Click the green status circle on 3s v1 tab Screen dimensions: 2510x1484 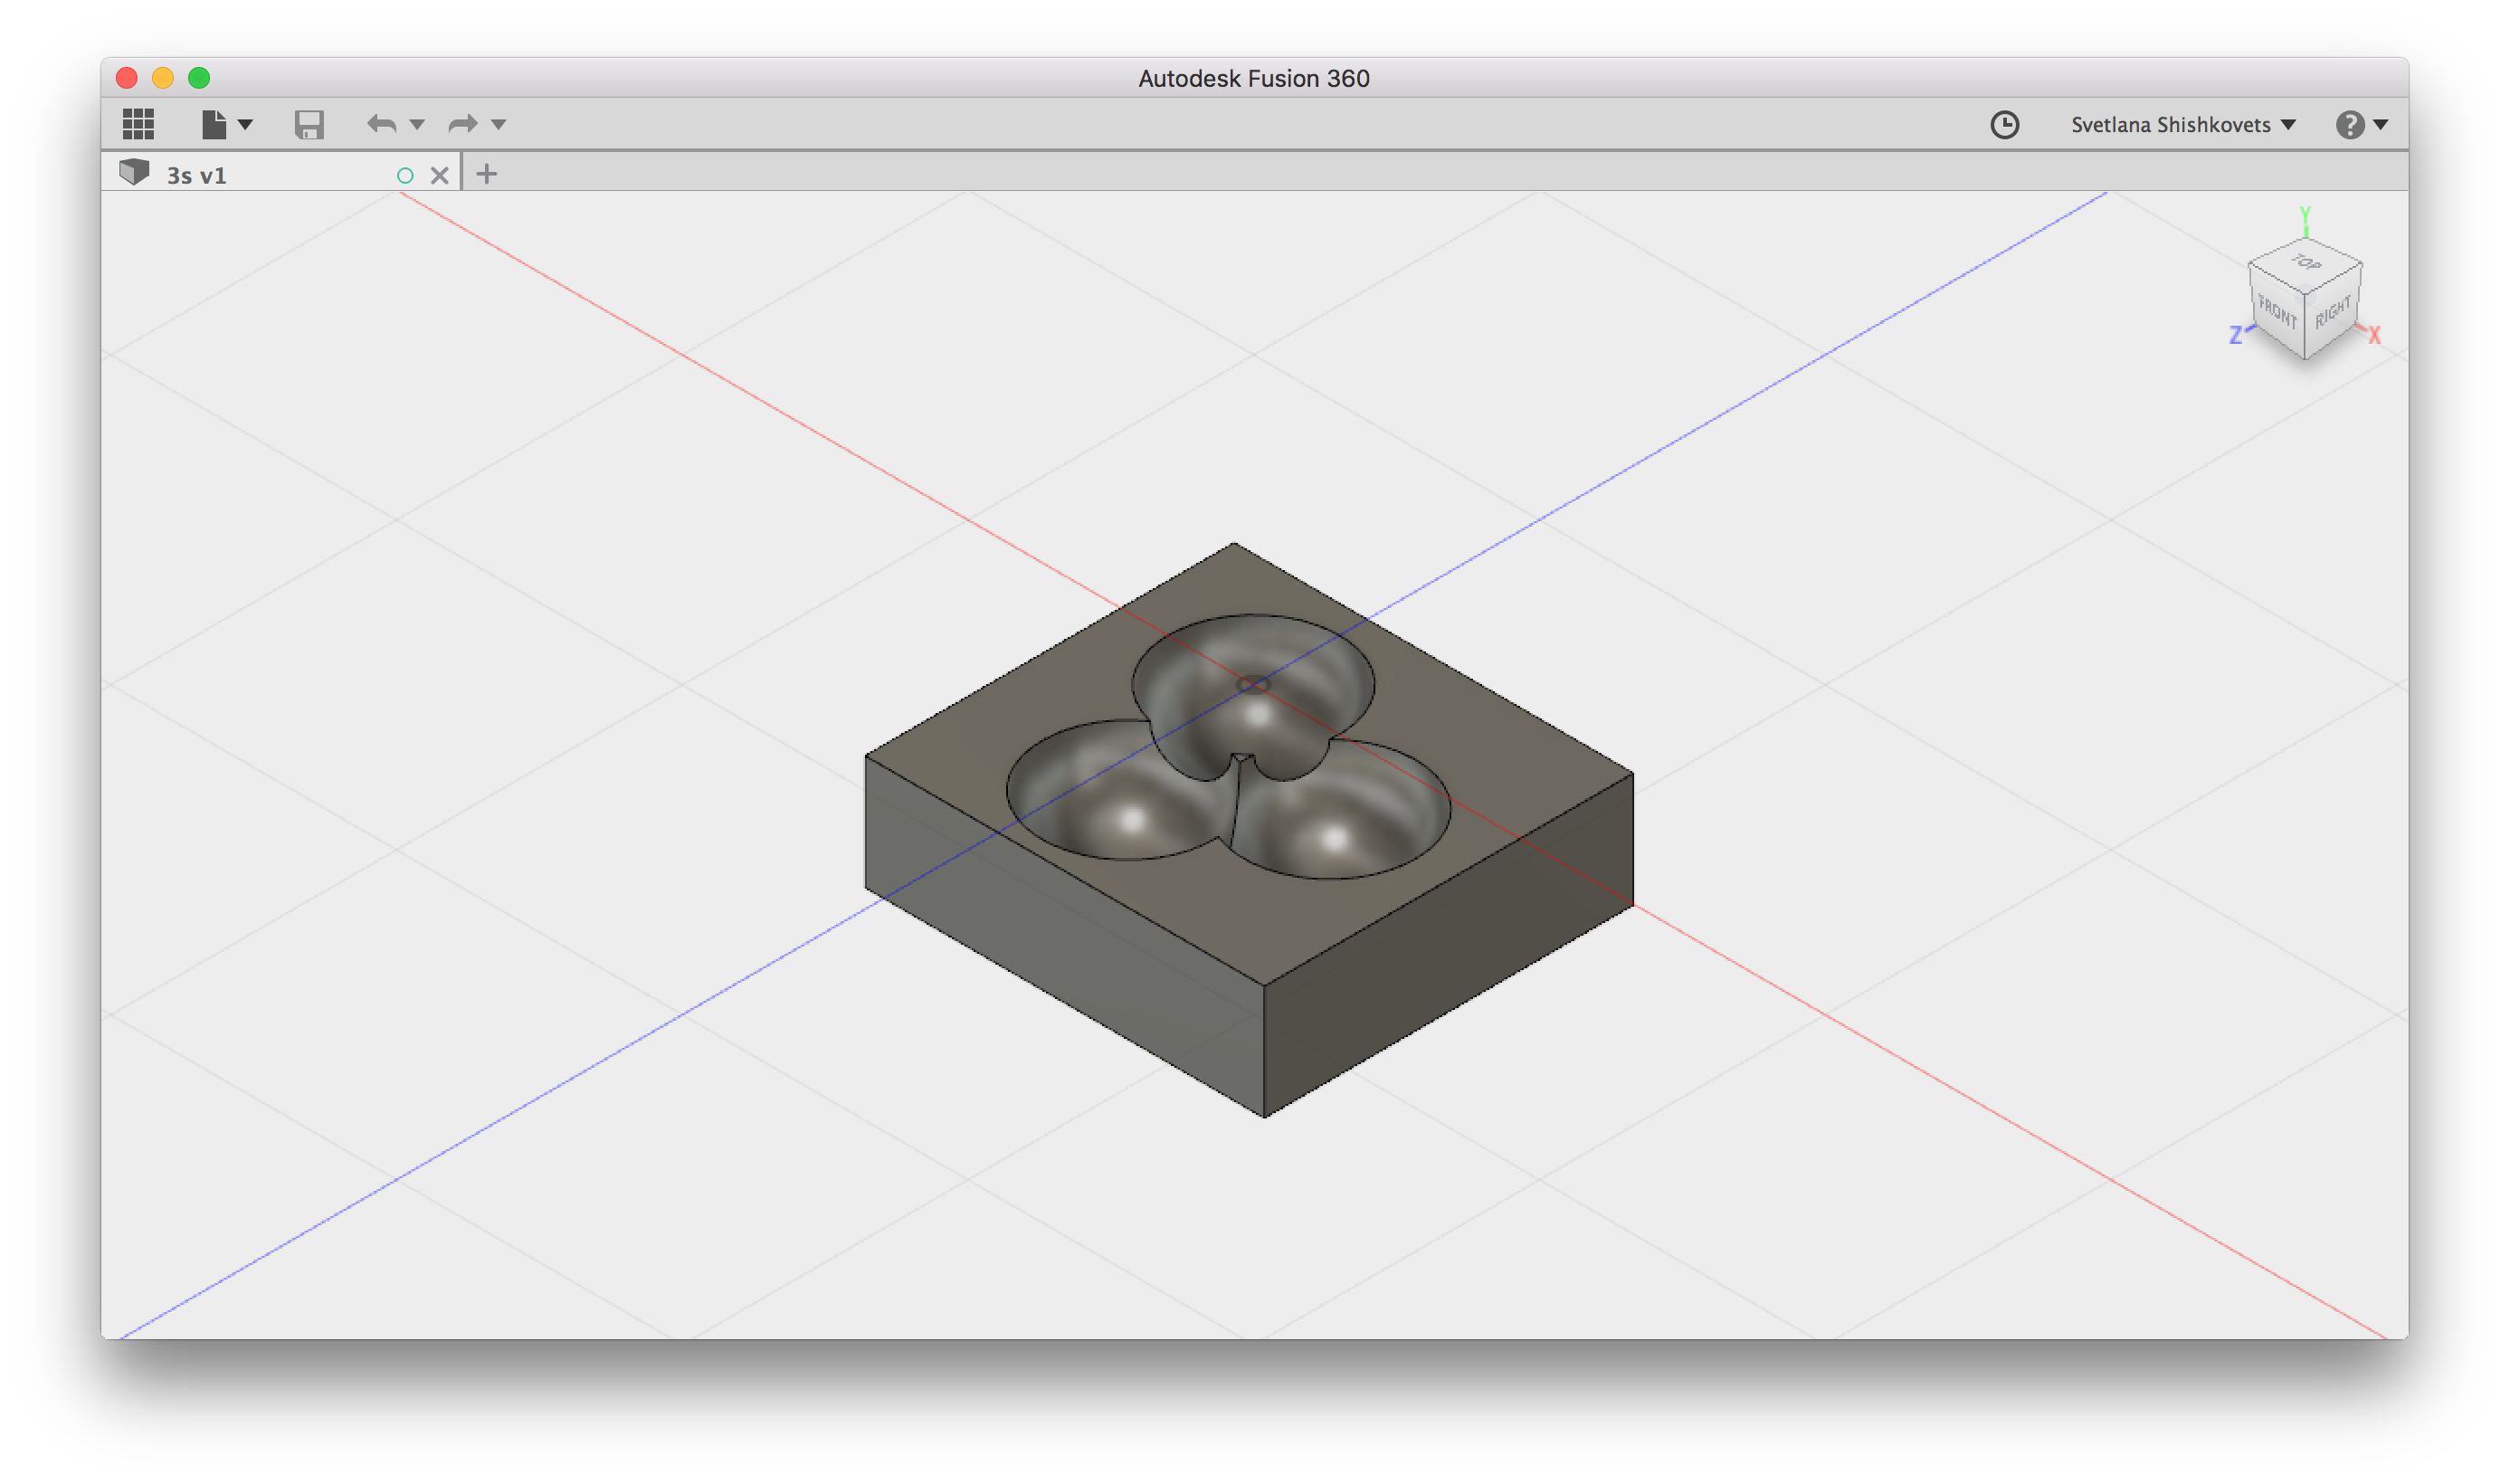(405, 175)
